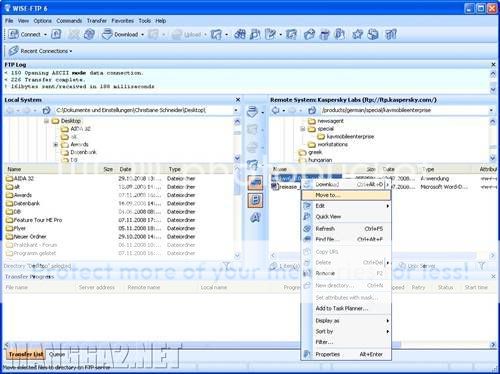The height and width of the screenshot is (374, 500).
Task: Open the View menu
Action: 23,21
